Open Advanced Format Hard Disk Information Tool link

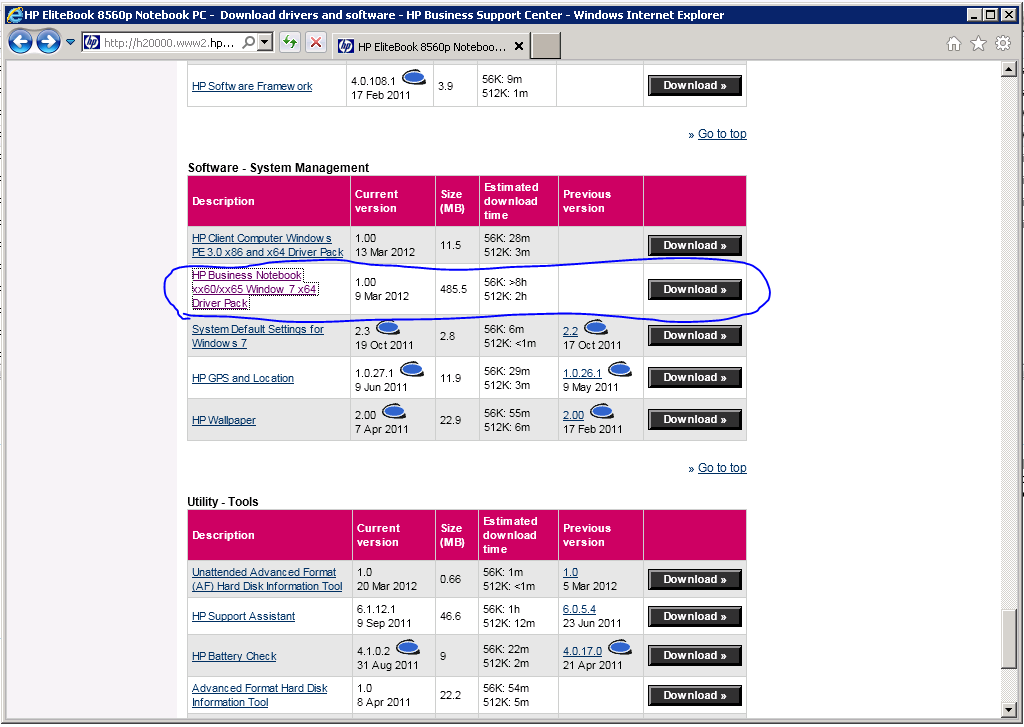click(x=259, y=696)
